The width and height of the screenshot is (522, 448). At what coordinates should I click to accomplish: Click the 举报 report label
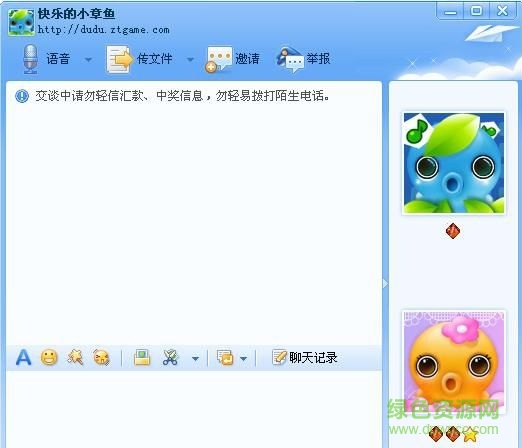click(318, 59)
